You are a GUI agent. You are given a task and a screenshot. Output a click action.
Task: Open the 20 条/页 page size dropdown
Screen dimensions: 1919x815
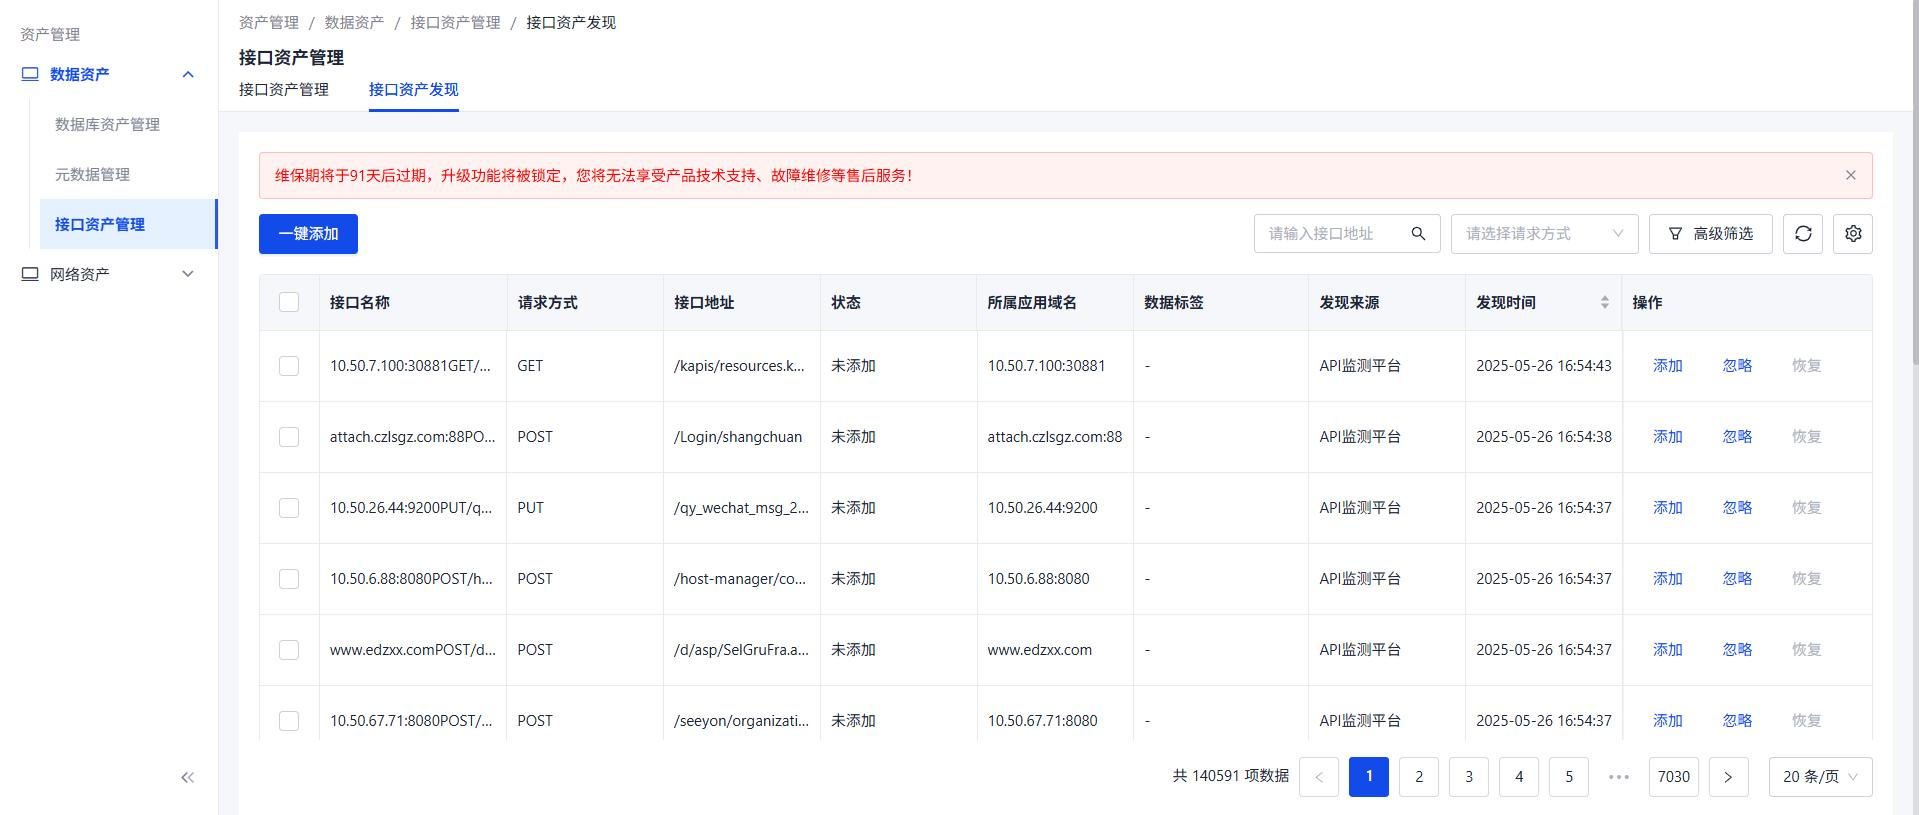coord(1819,777)
